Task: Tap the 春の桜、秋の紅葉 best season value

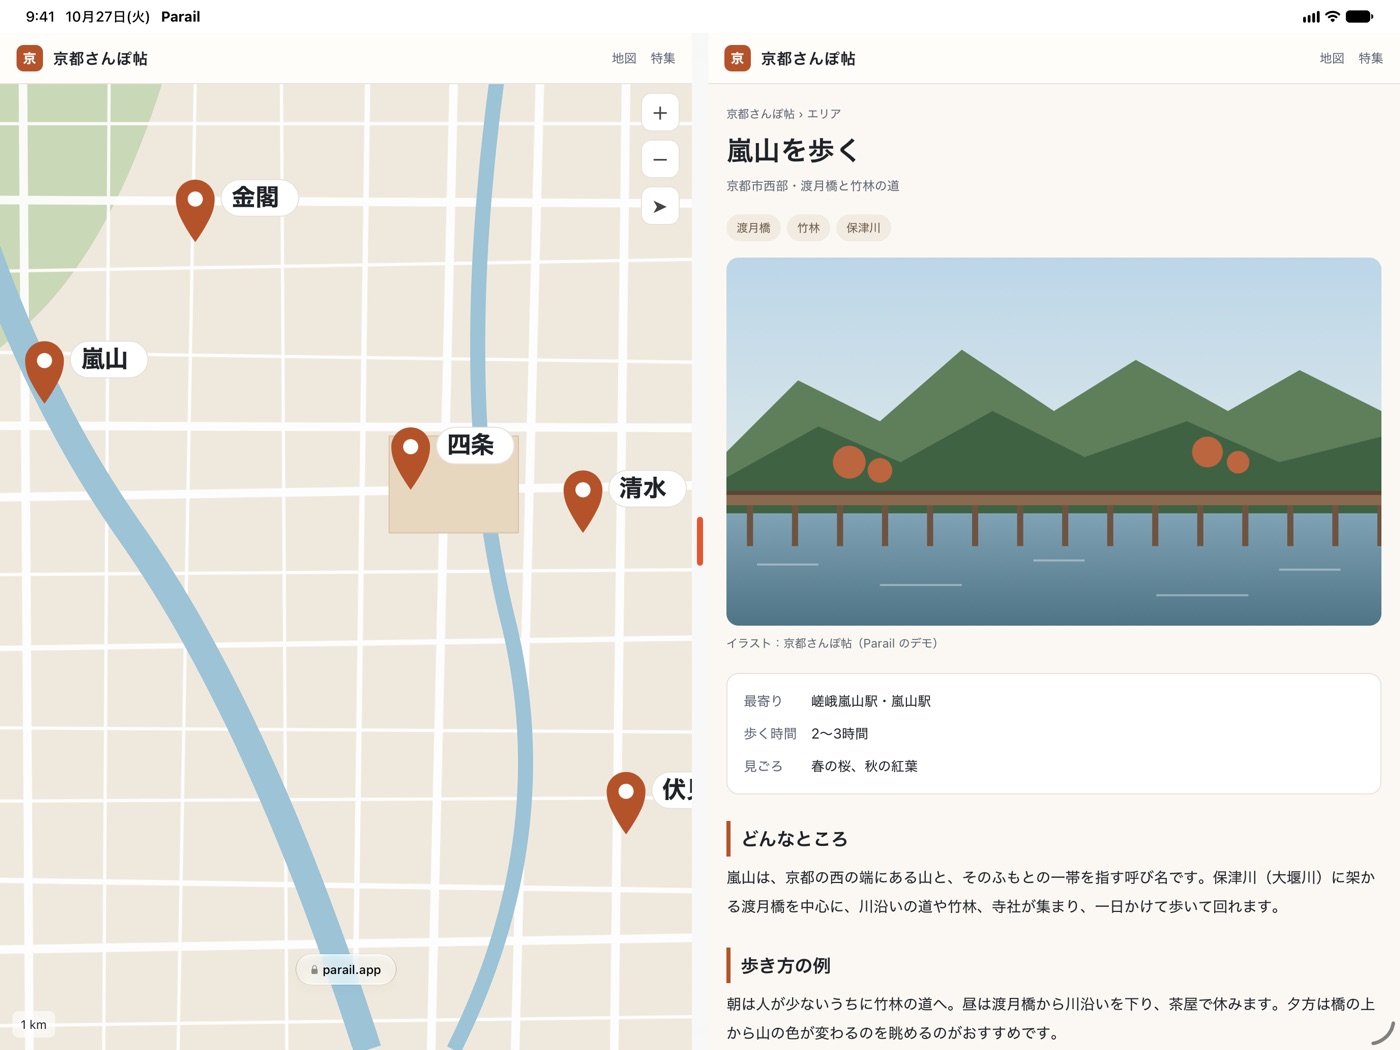Action: coord(864,766)
